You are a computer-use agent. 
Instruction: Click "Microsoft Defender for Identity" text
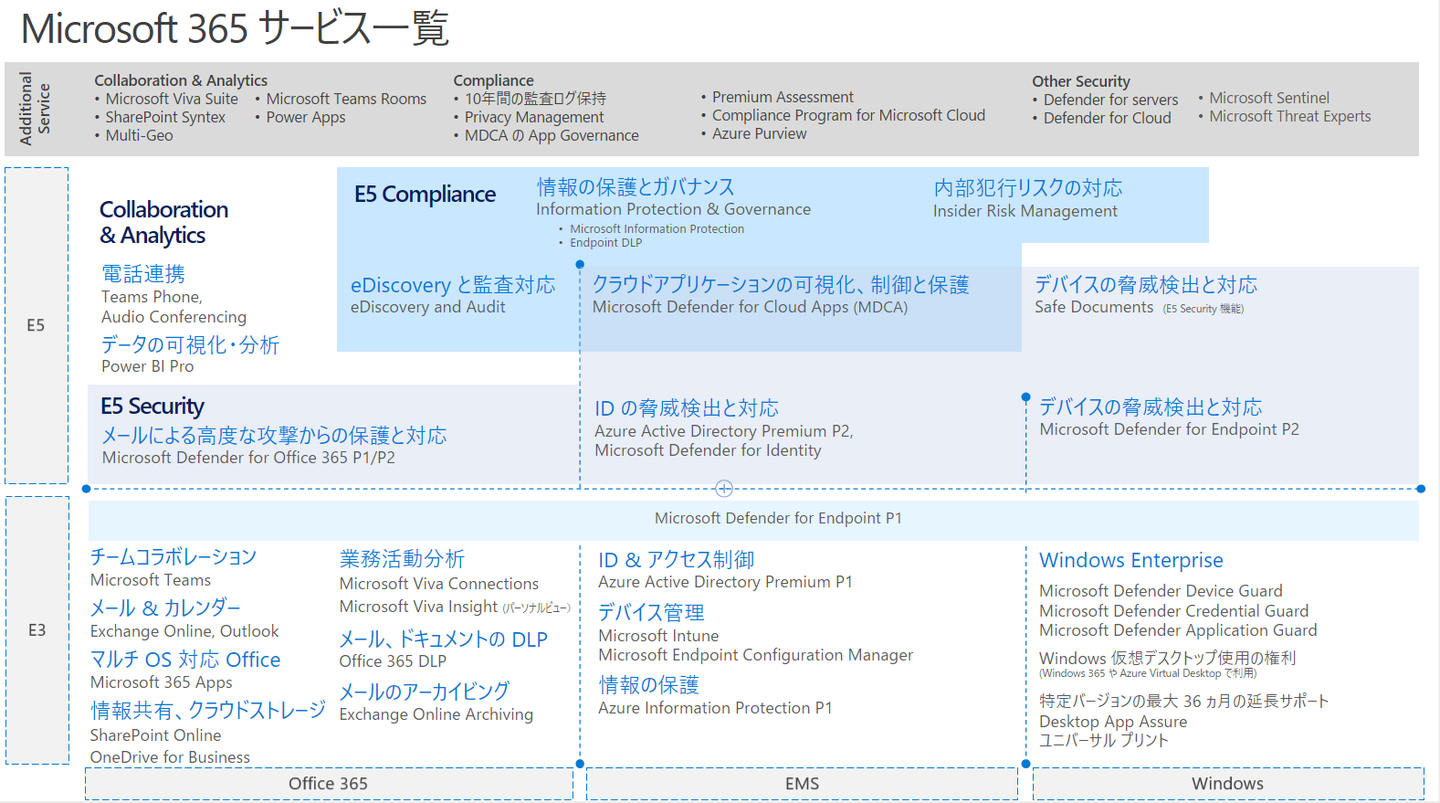click(708, 451)
